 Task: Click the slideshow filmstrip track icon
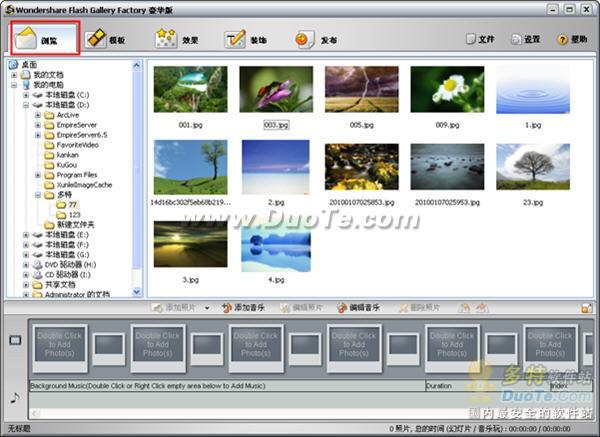pyautogui.click(x=14, y=341)
